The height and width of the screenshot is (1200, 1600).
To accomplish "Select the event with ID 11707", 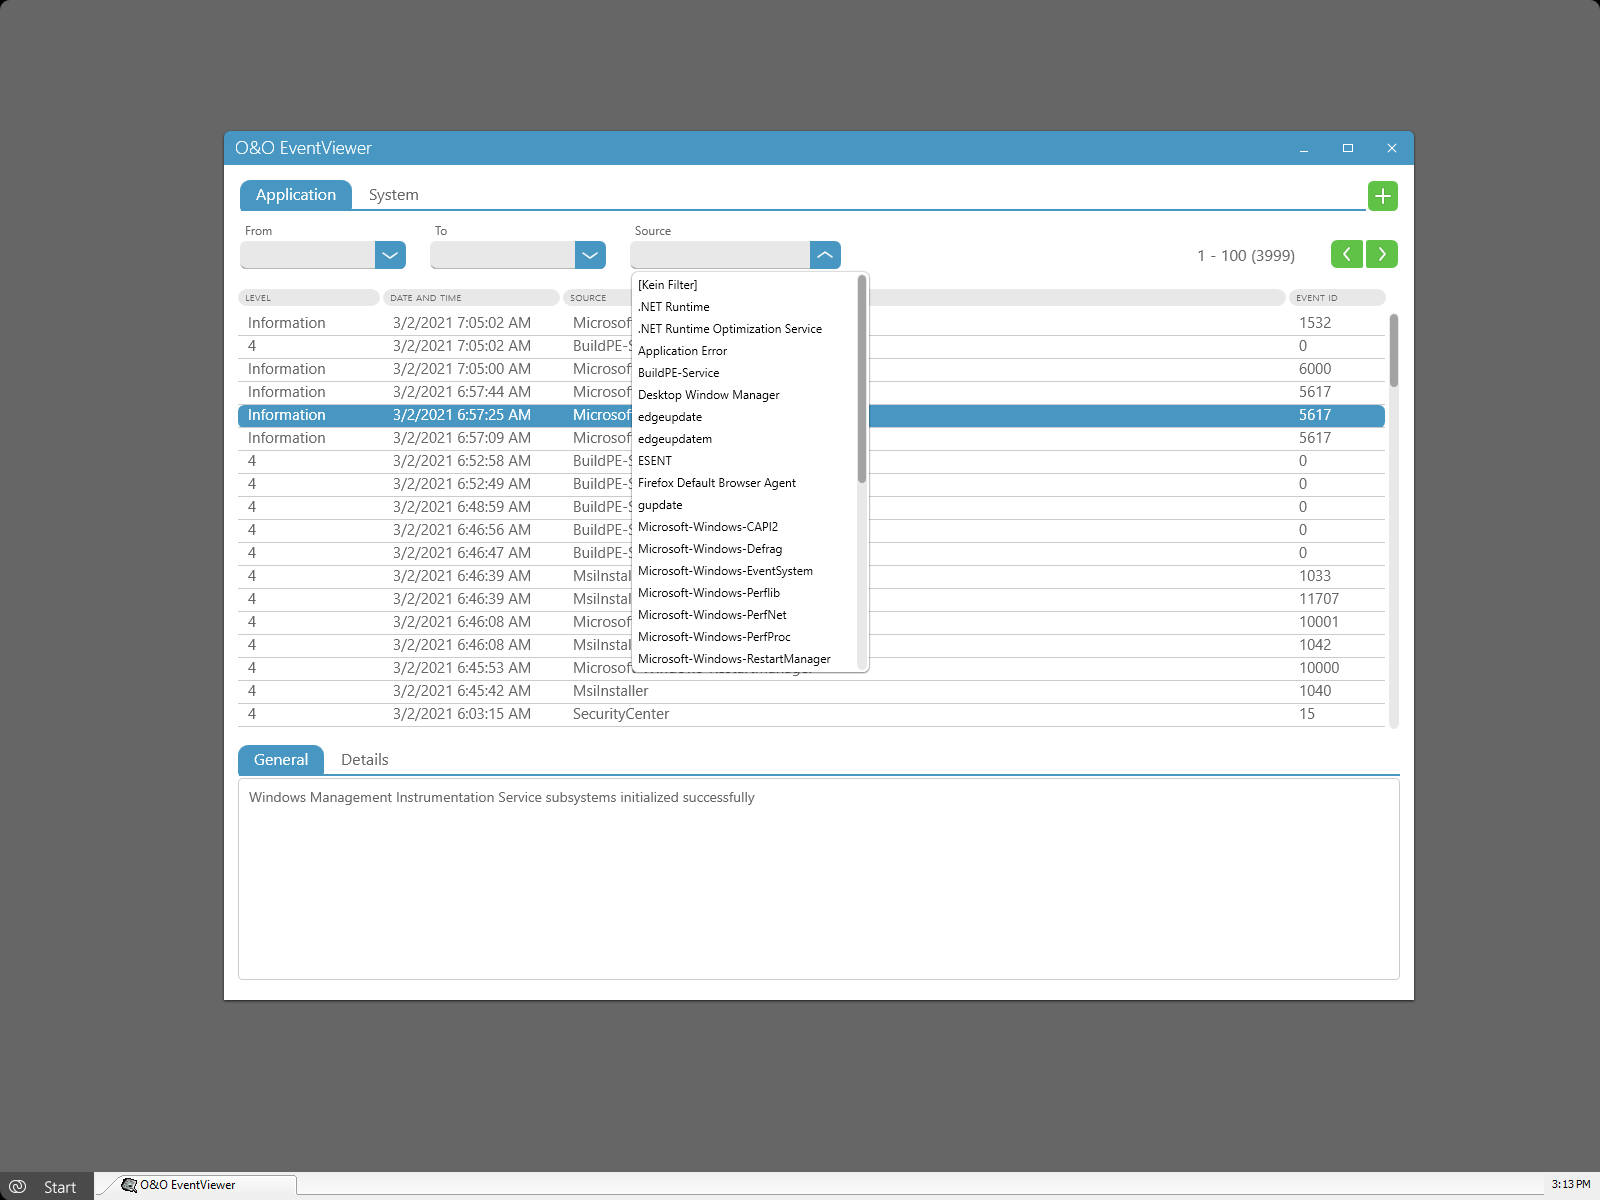I will [x=811, y=599].
